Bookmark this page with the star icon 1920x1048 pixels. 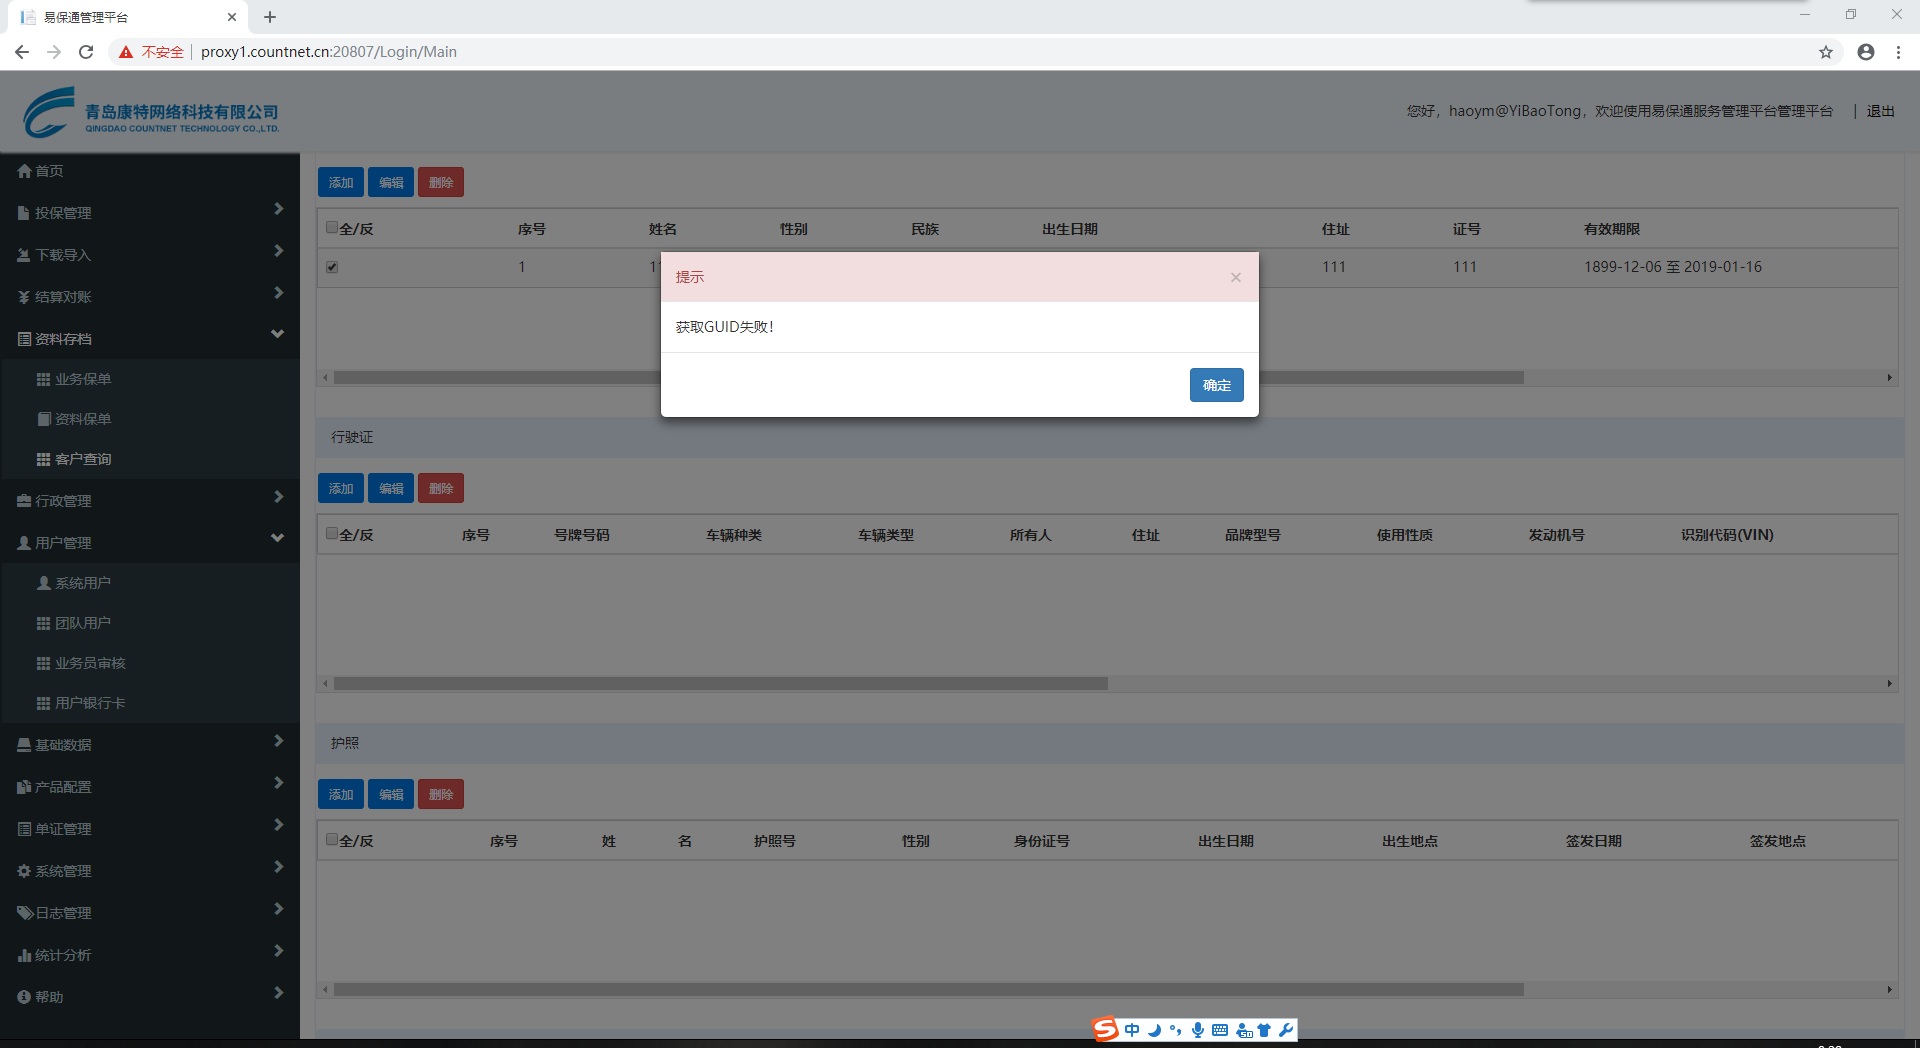pos(1826,52)
